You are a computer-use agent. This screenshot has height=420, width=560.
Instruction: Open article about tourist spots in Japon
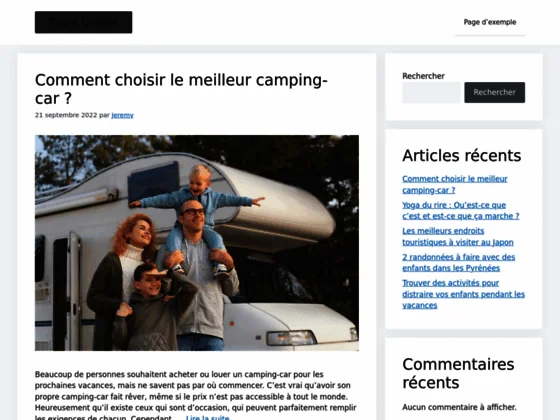[x=458, y=236]
